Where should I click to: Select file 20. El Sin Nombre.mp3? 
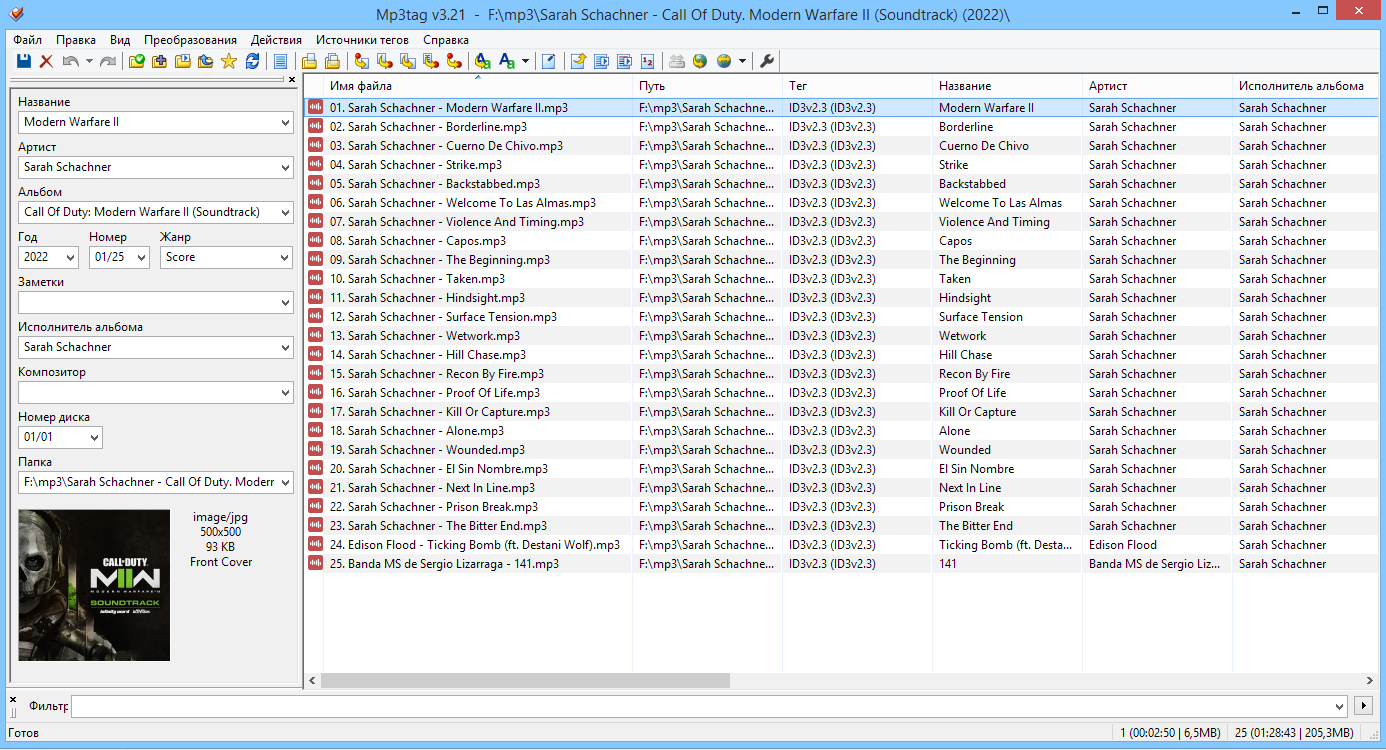pyautogui.click(x=439, y=469)
